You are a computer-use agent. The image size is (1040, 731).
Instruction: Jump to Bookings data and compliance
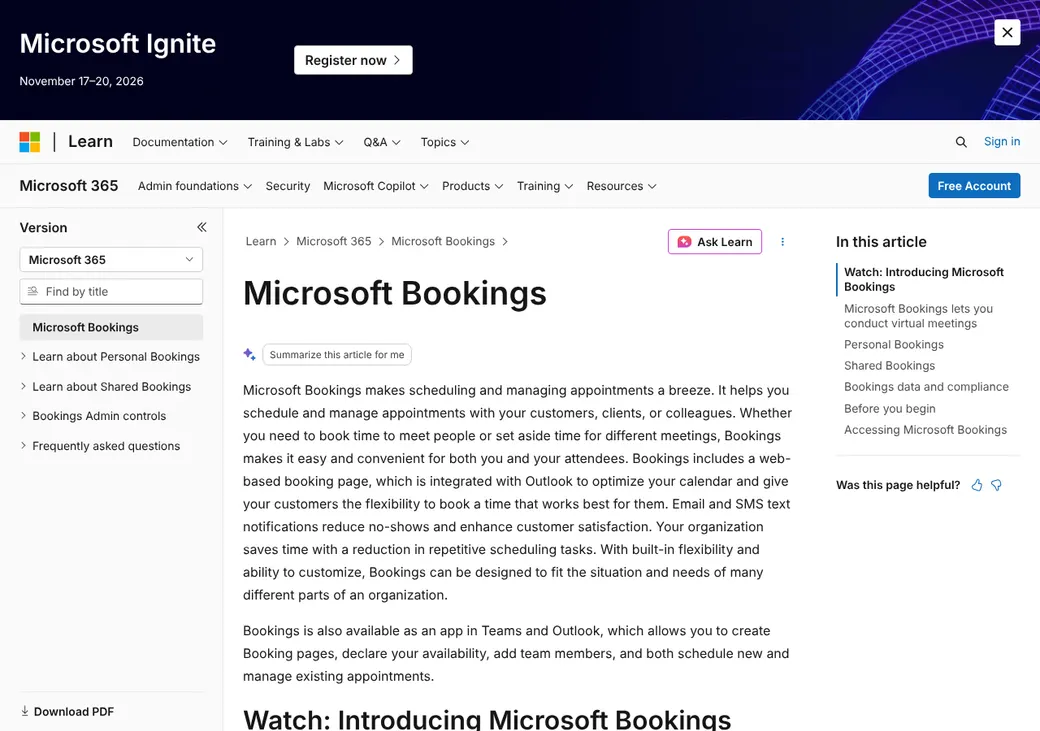tap(926, 387)
